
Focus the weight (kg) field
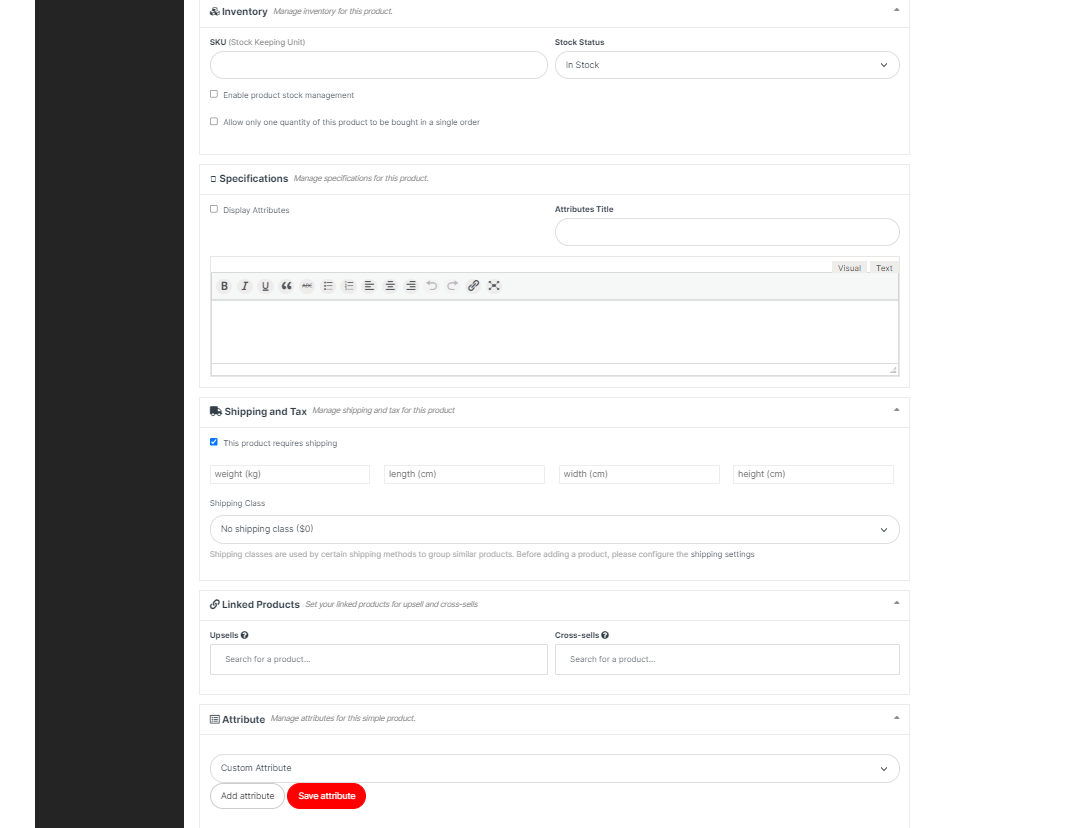pyautogui.click(x=290, y=474)
